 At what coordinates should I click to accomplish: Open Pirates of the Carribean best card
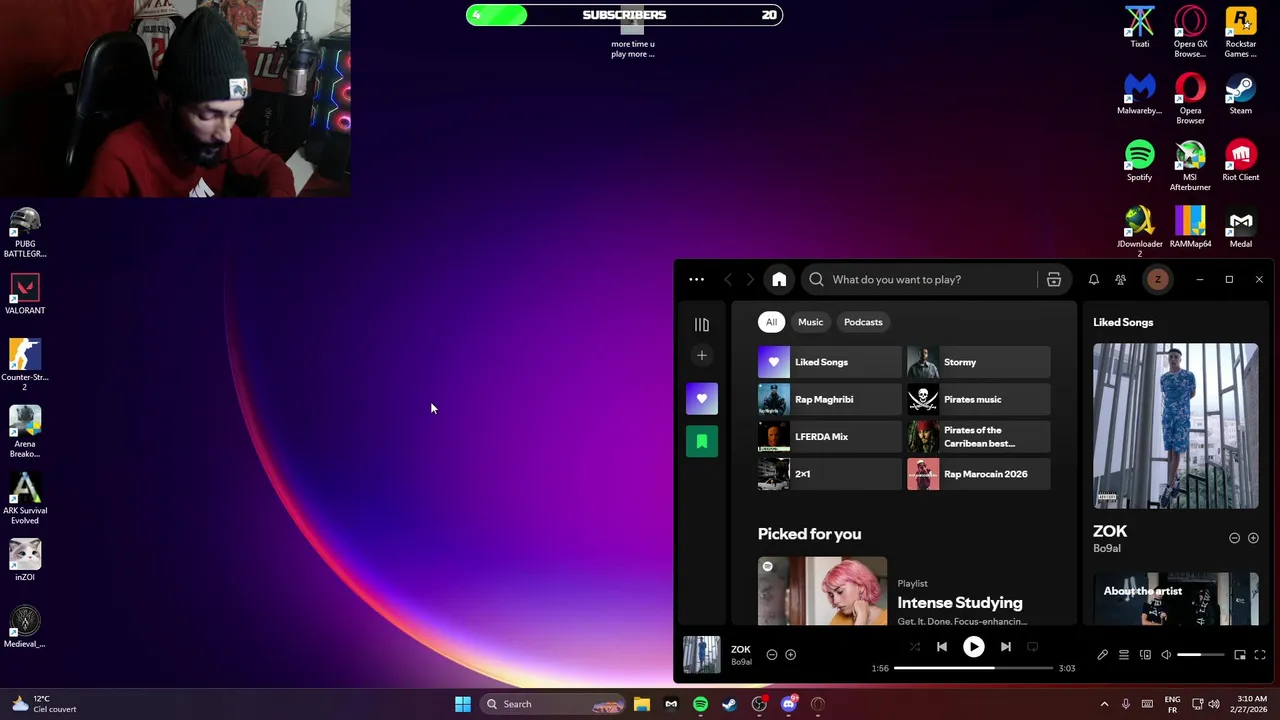tap(978, 437)
